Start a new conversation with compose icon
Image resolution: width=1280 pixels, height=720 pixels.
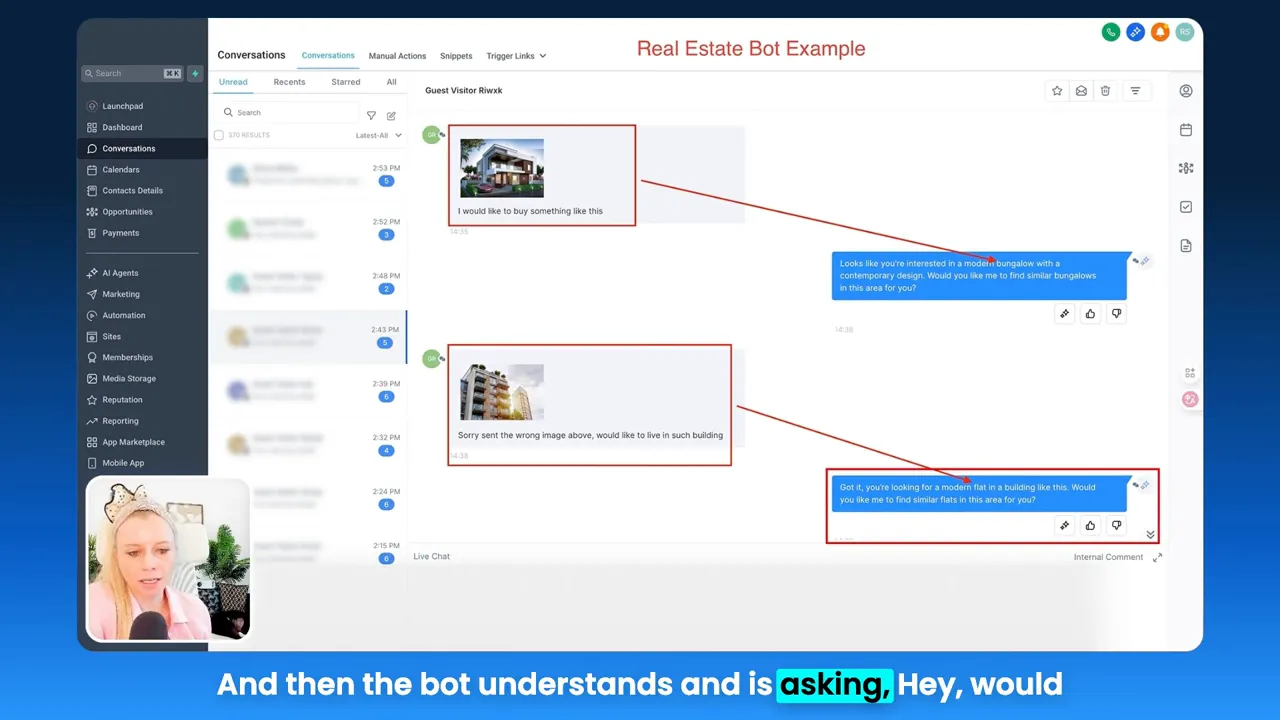[x=391, y=115]
